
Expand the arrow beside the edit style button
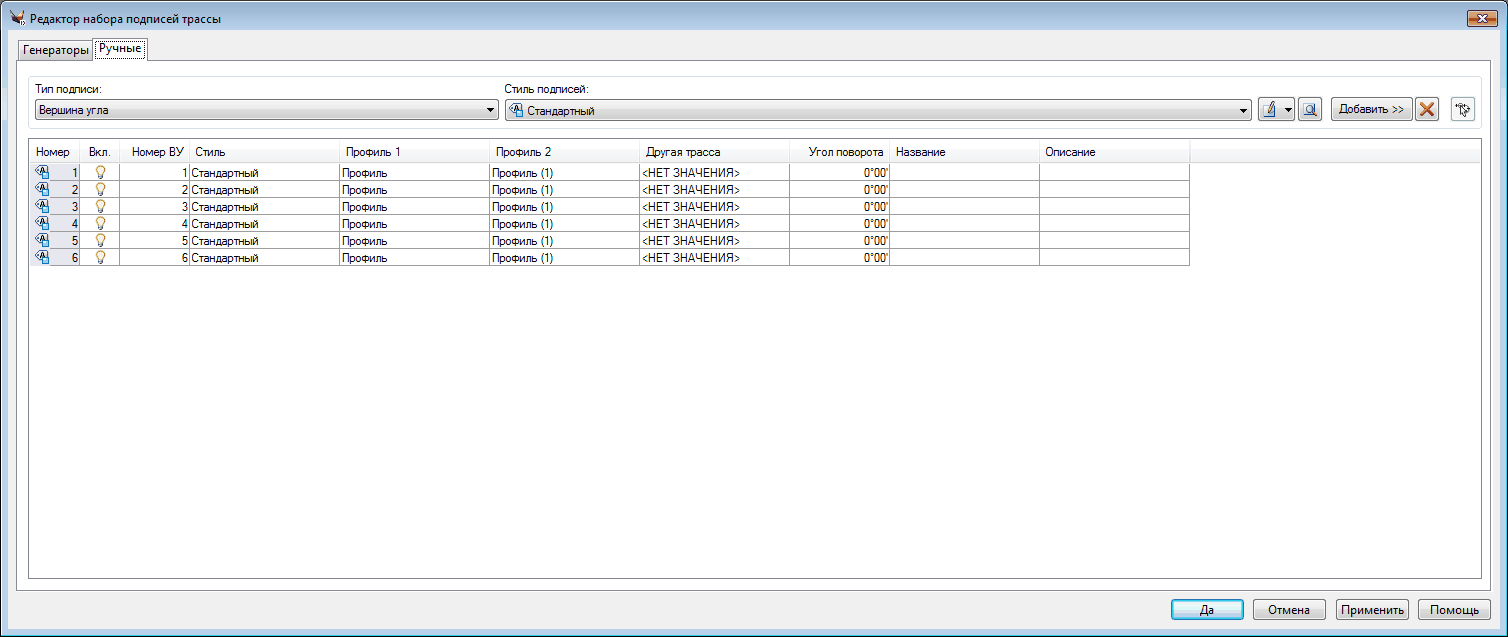[x=1289, y=110]
